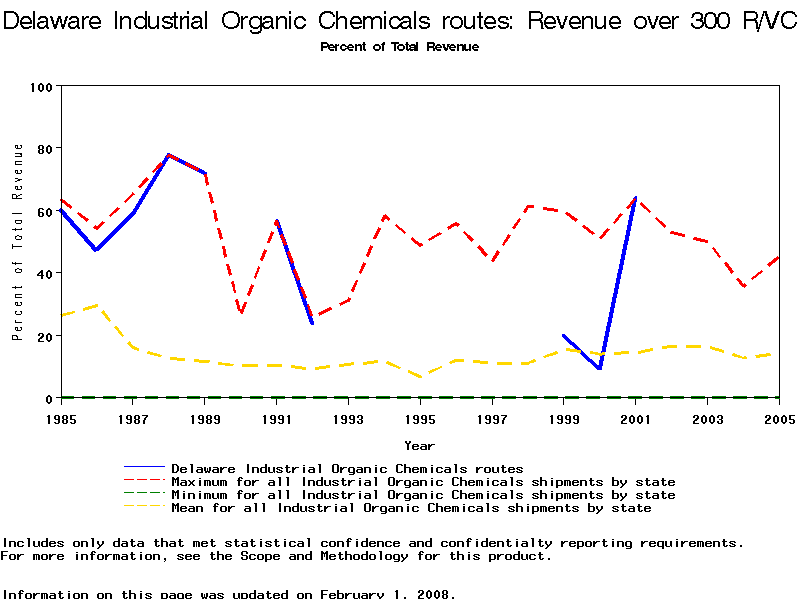
Task: Click the rotated 'Percent of Total Revenue' y-axis title
Action: click(x=18, y=242)
